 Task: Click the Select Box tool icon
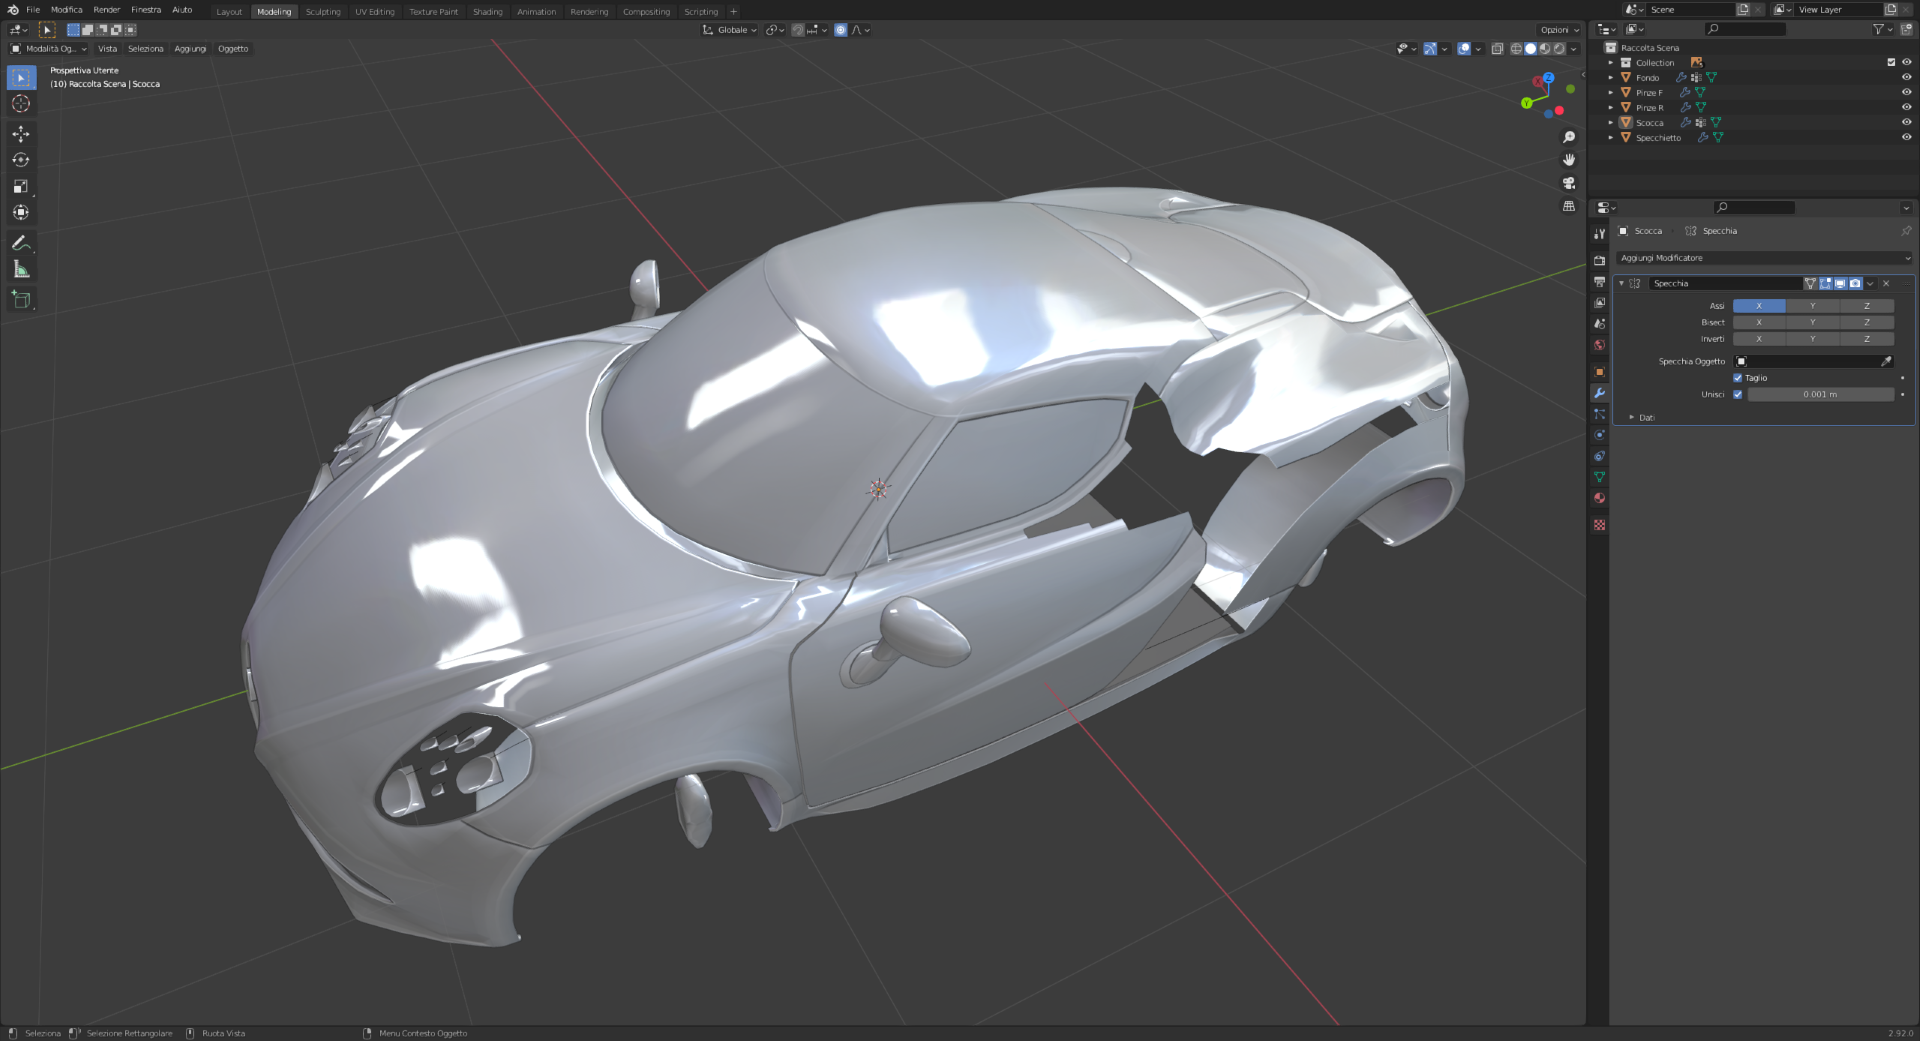[x=21, y=78]
